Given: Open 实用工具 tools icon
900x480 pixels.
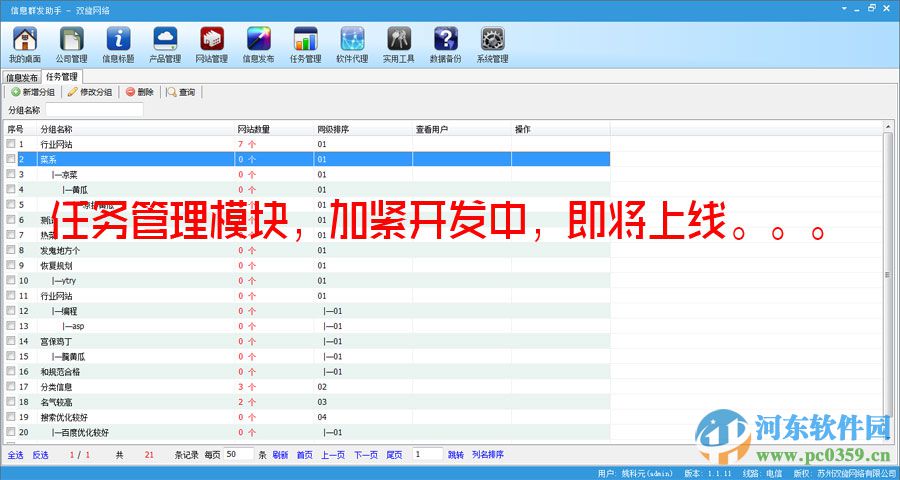Looking at the screenshot, I should (x=399, y=44).
